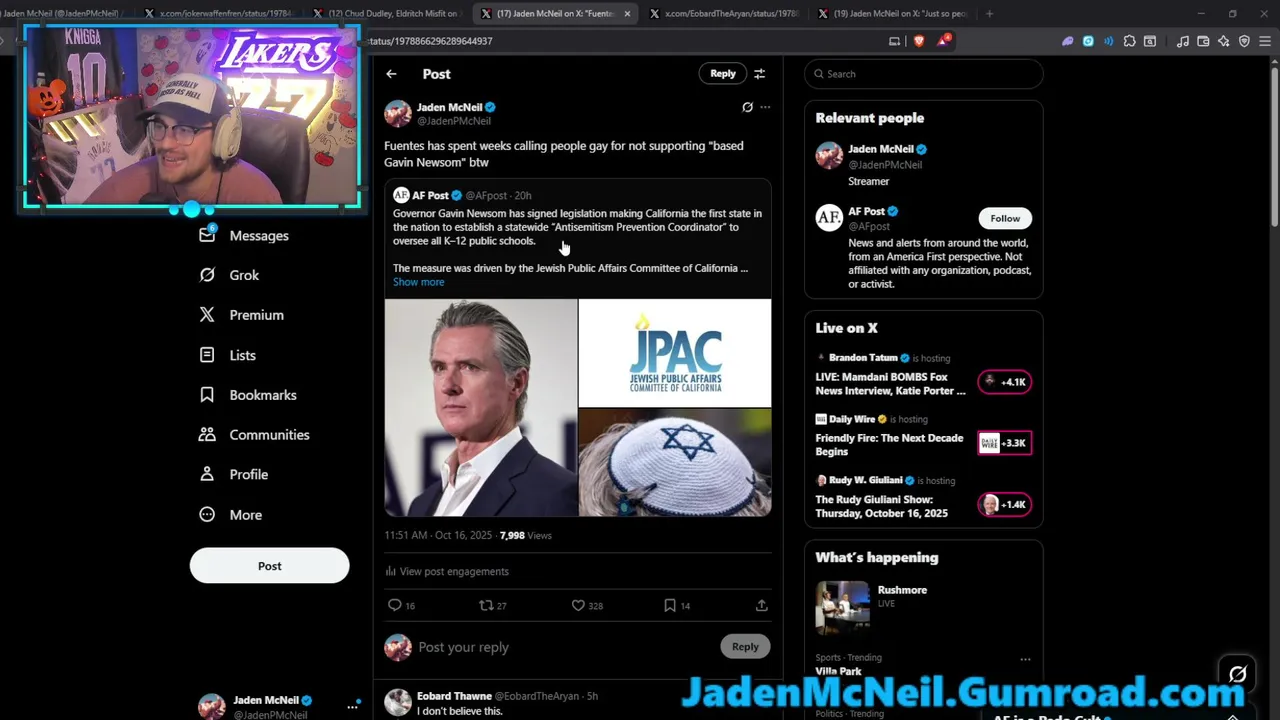
Task: Expand quoted post with Show more
Action: 418,282
